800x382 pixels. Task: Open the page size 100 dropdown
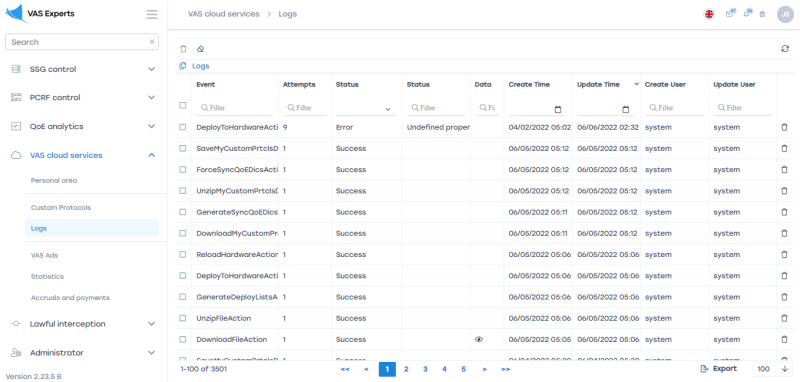tap(772, 369)
